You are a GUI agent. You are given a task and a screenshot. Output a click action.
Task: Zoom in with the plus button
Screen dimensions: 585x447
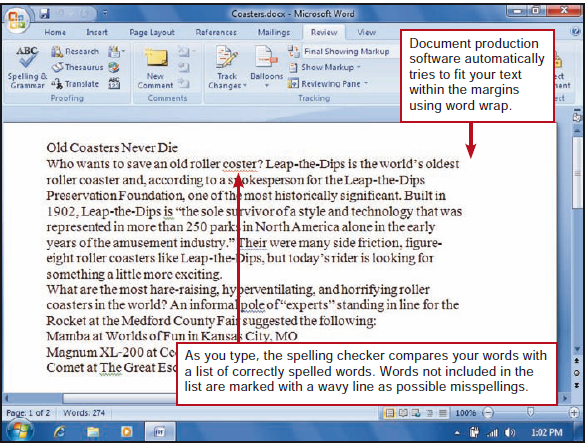tap(574, 413)
